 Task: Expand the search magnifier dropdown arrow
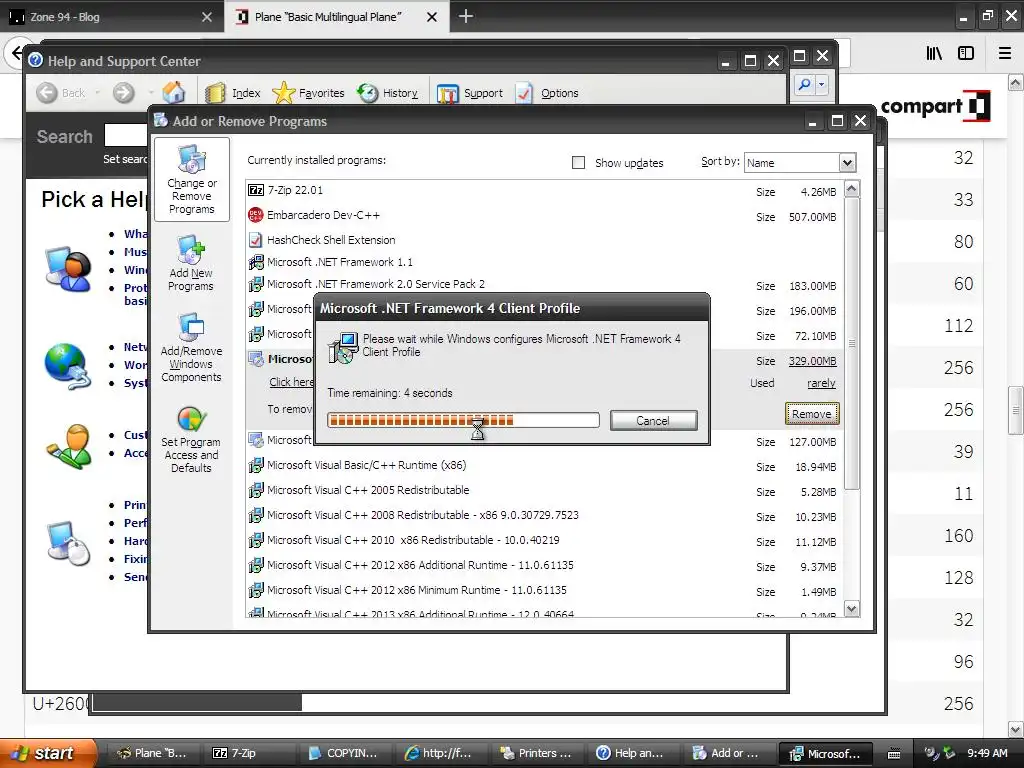[822, 84]
